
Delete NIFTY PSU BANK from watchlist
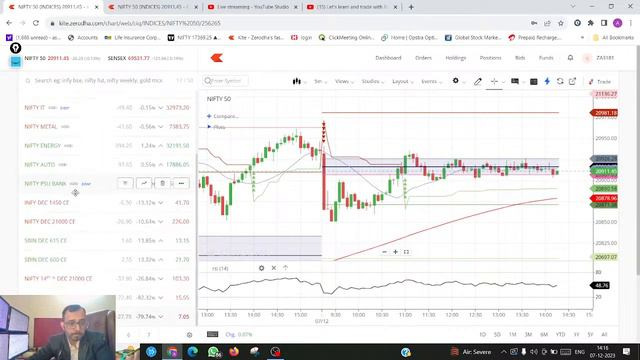(x=162, y=183)
